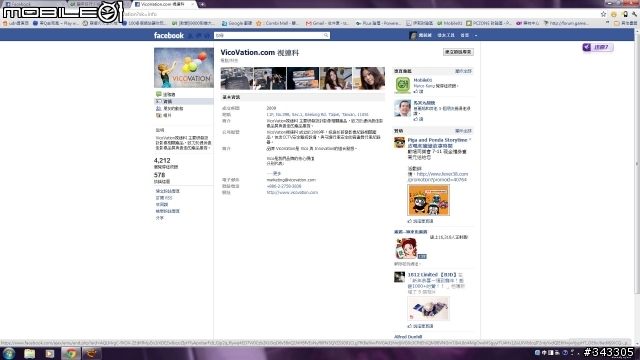Viewport: 640px width, 360px height.
Task: Open the www.vicovation.com website link
Action: (x=292, y=192)
